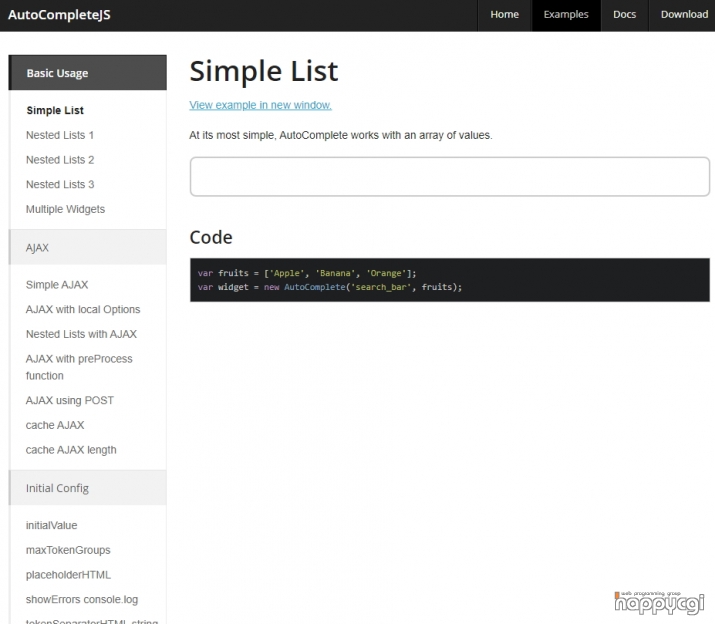Select Simple List in sidebar
715x624 pixels.
(55, 110)
